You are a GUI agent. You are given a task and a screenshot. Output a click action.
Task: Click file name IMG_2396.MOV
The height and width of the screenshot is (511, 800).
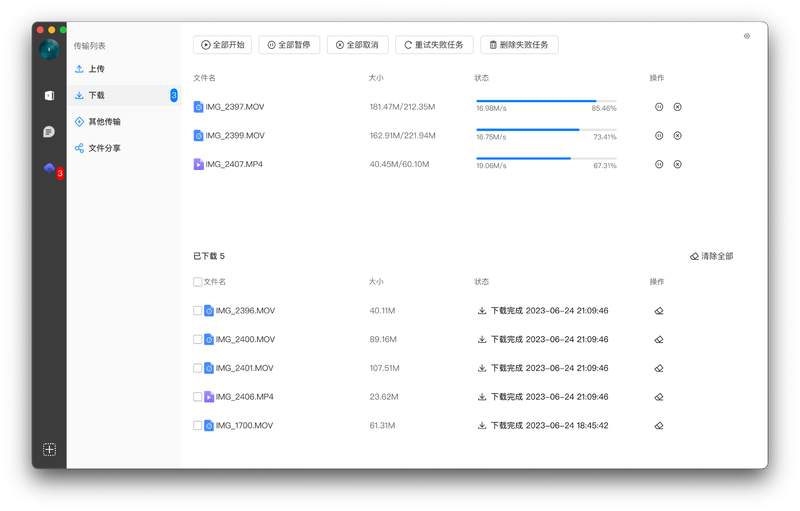pyautogui.click(x=245, y=311)
